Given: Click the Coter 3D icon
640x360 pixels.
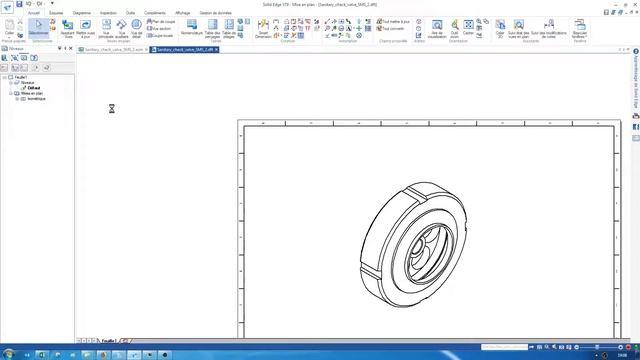Looking at the screenshot, I should [500, 29].
